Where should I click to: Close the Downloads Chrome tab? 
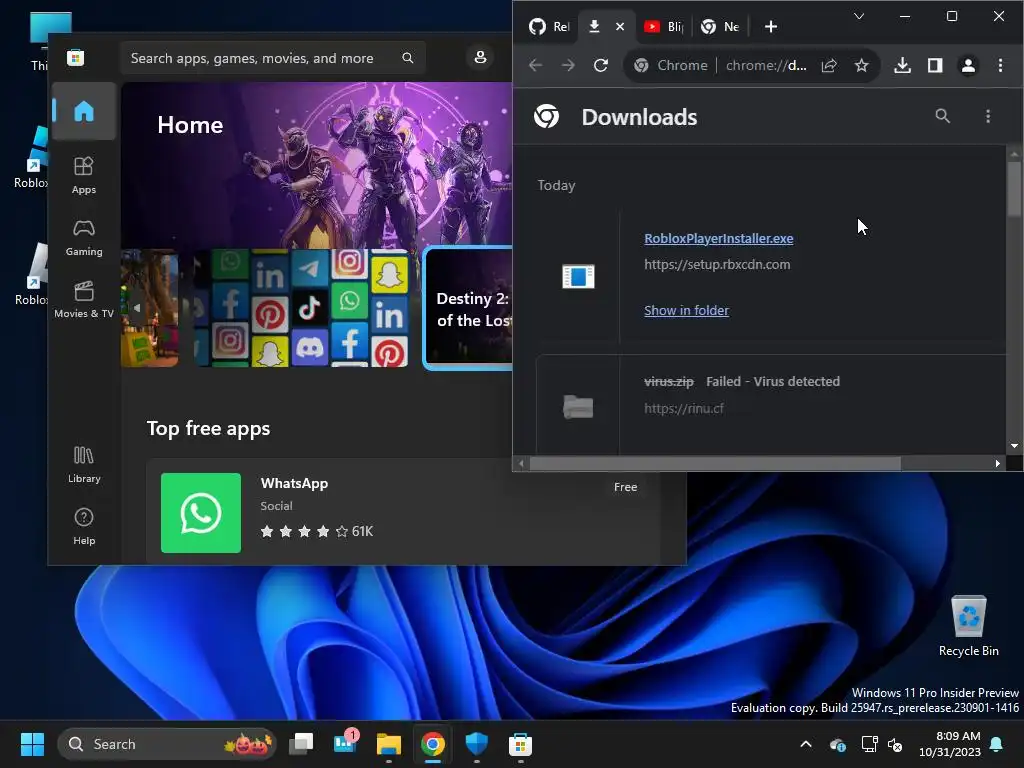620,27
